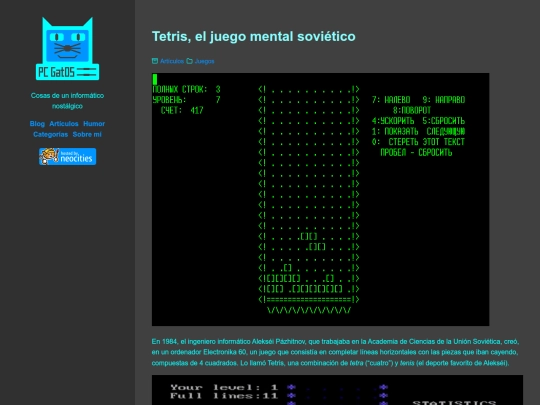540x405 pixels.
Task: Click the hosted by Neocities badge
Action: coord(68,156)
